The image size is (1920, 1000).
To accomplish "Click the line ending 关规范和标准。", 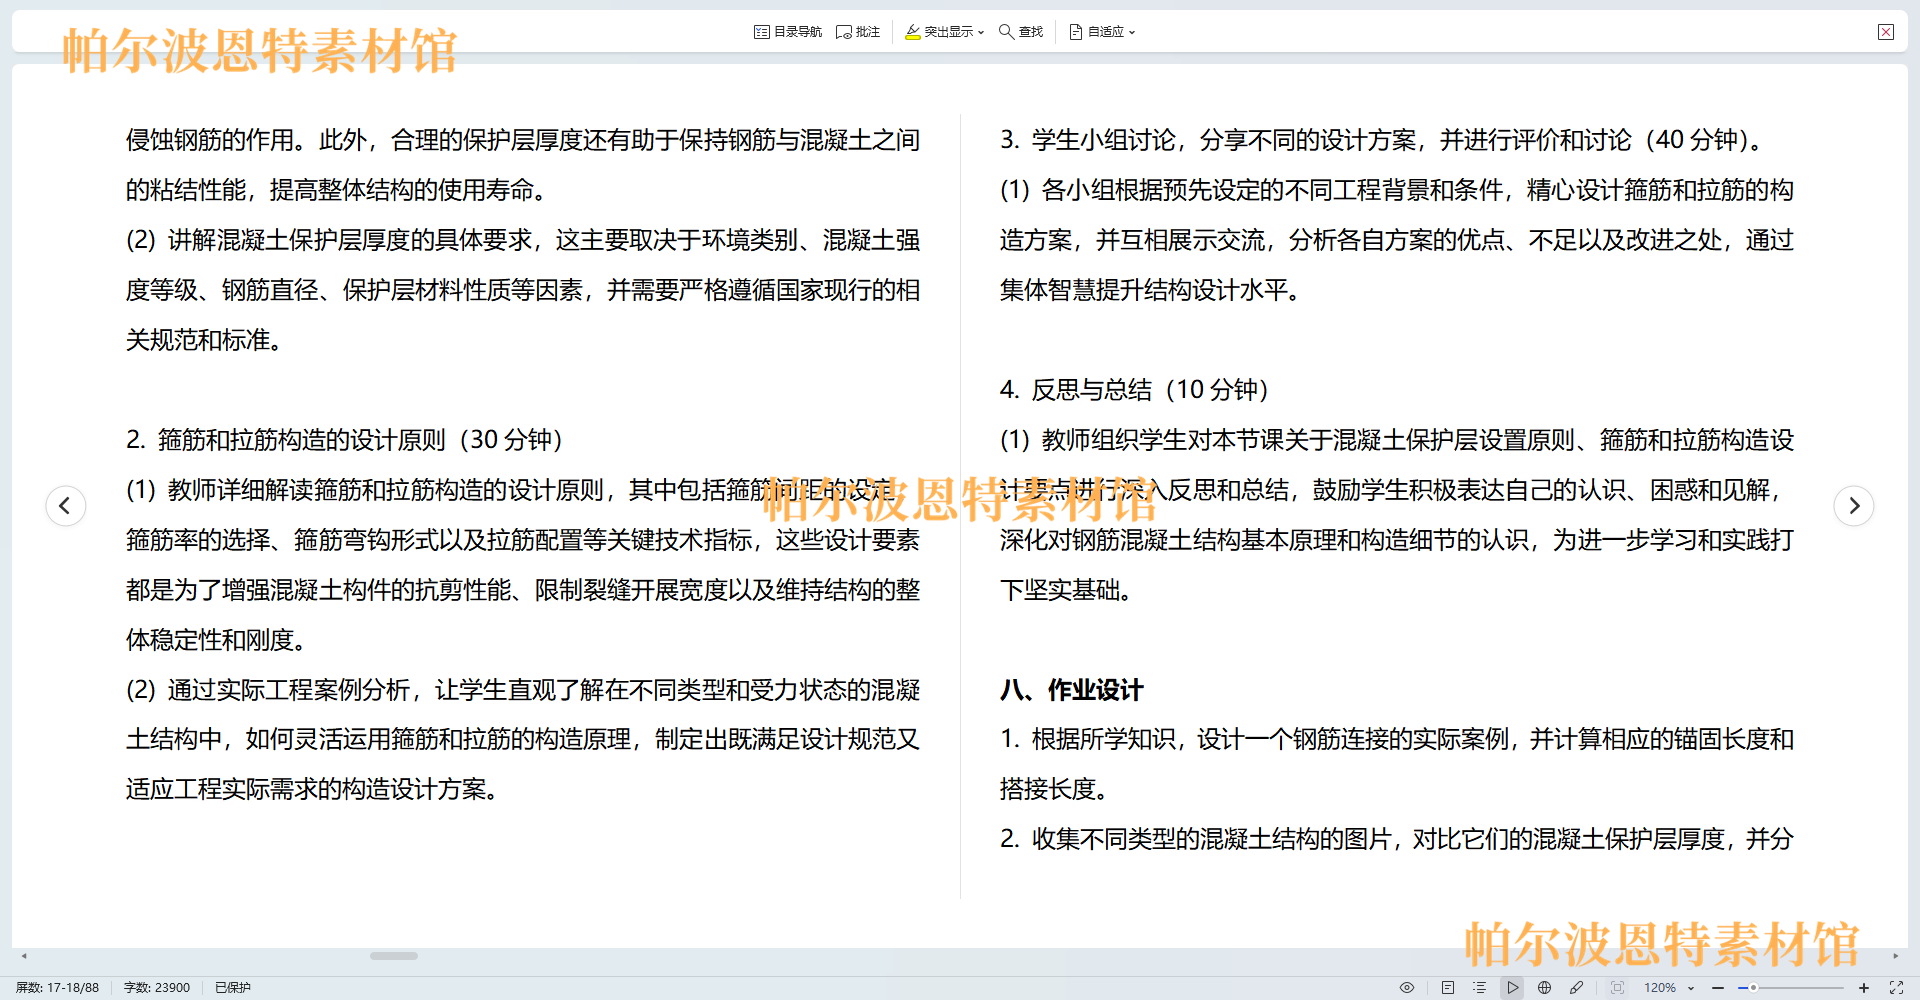I will coord(204,340).
